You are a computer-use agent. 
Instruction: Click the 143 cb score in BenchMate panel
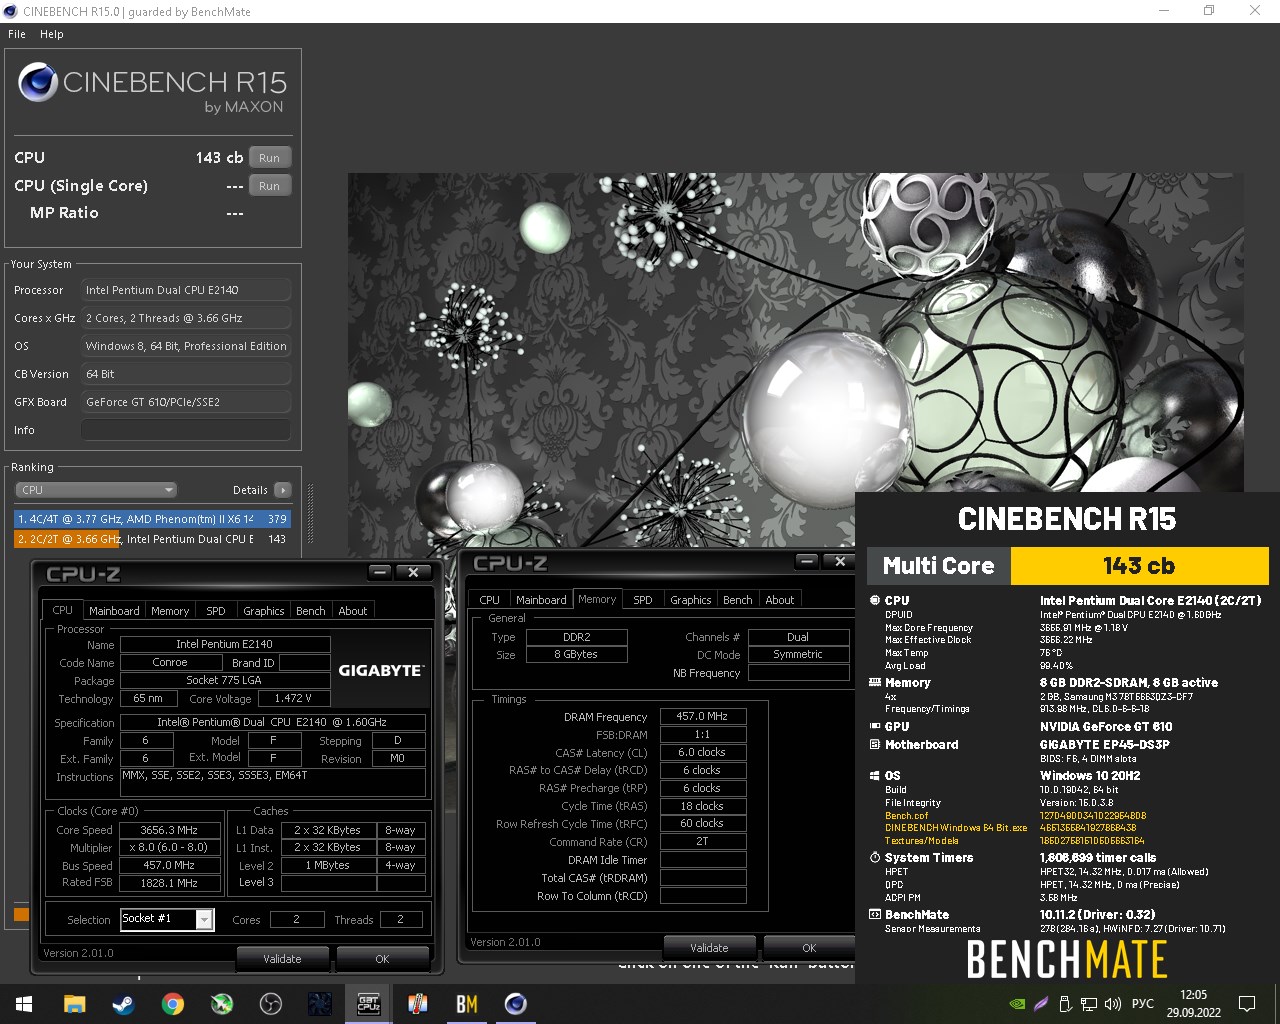tap(1139, 566)
